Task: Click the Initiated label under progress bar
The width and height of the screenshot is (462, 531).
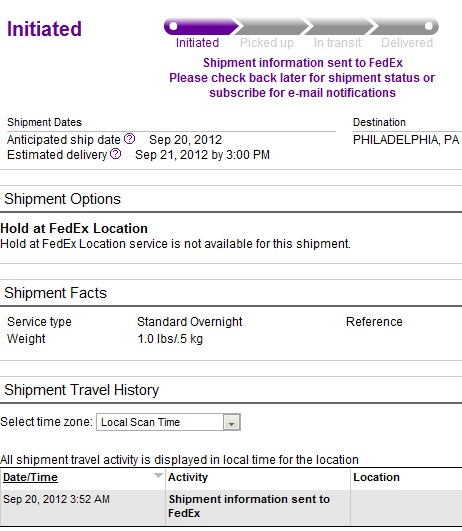Action: (x=197, y=43)
